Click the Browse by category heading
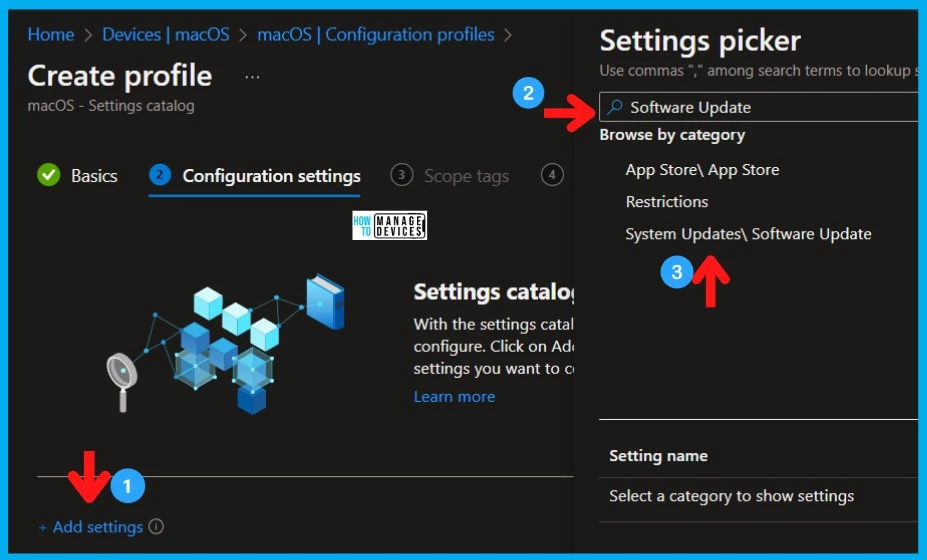927x560 pixels. point(672,135)
